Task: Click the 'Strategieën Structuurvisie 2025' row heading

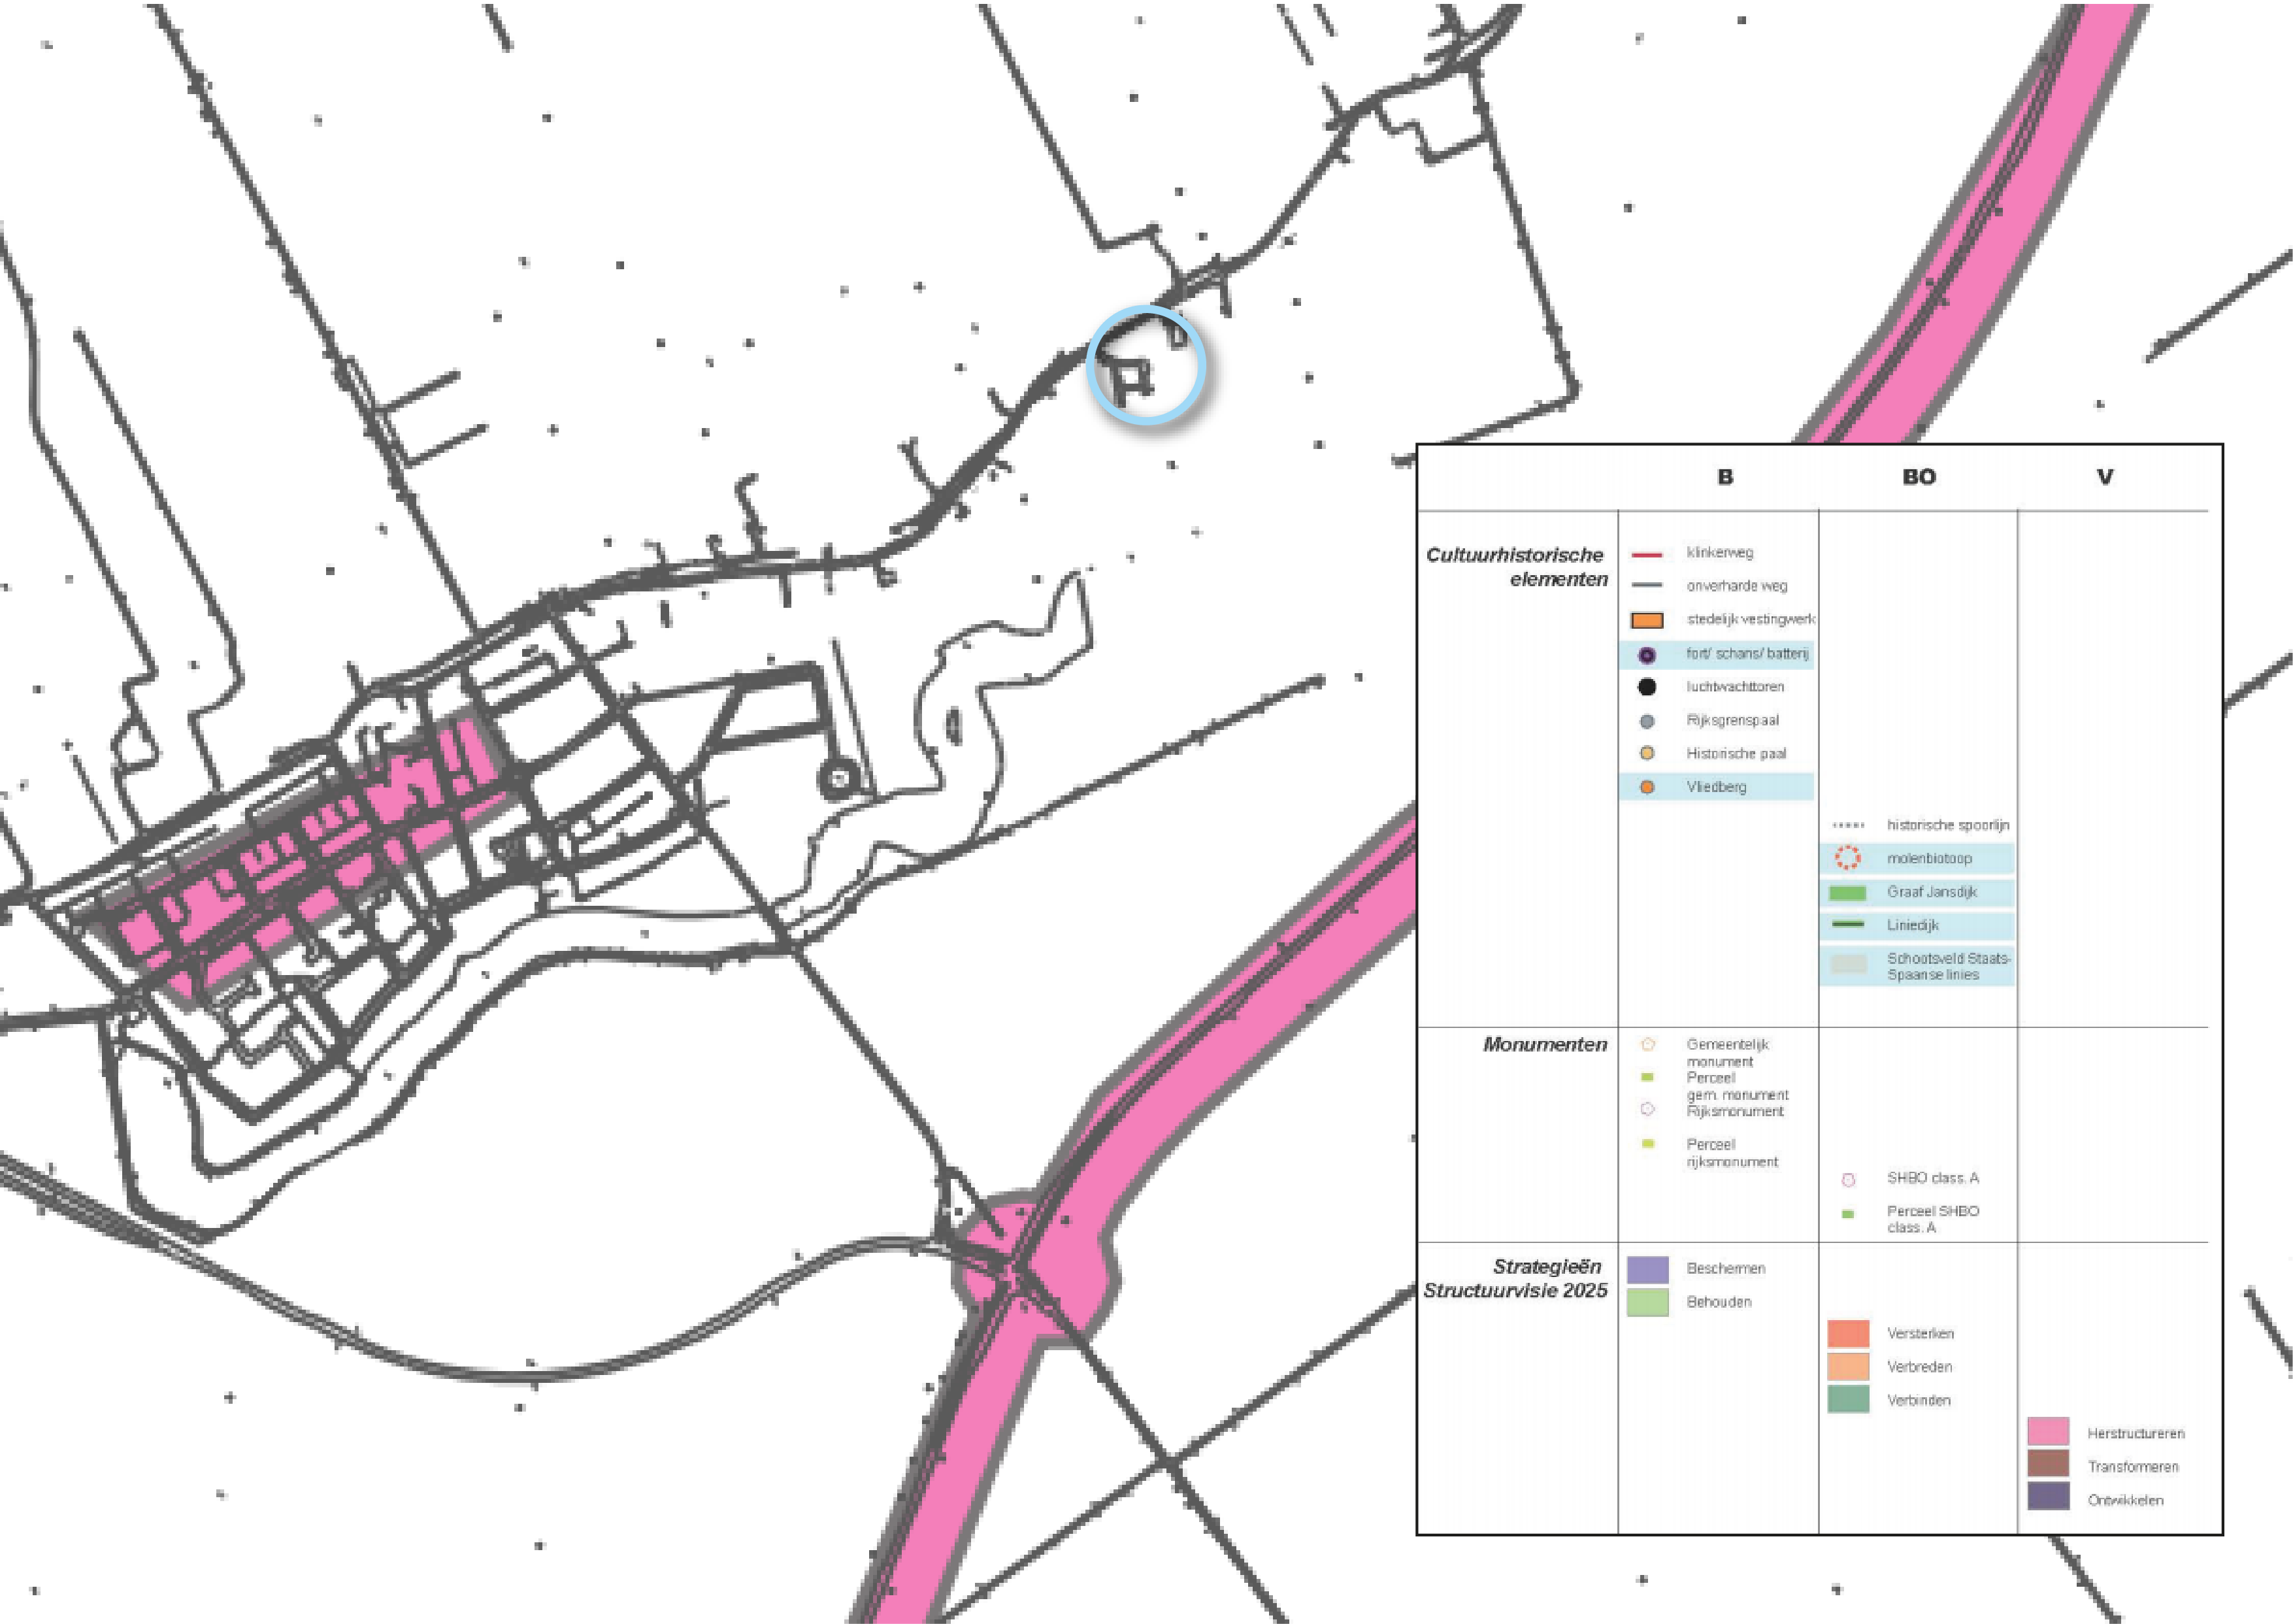Action: [1515, 1279]
